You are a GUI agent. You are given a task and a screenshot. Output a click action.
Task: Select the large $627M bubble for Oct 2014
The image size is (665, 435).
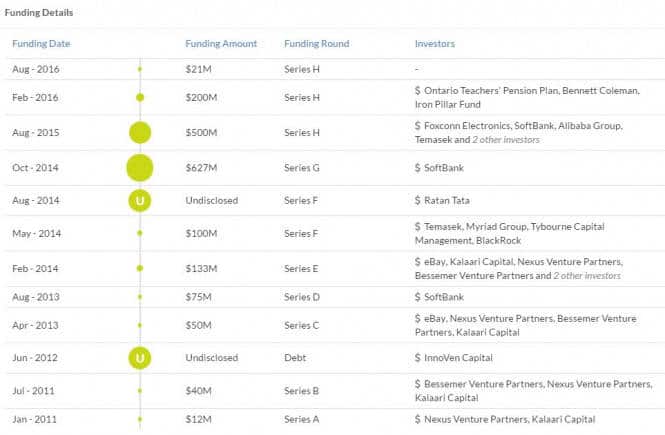point(140,167)
